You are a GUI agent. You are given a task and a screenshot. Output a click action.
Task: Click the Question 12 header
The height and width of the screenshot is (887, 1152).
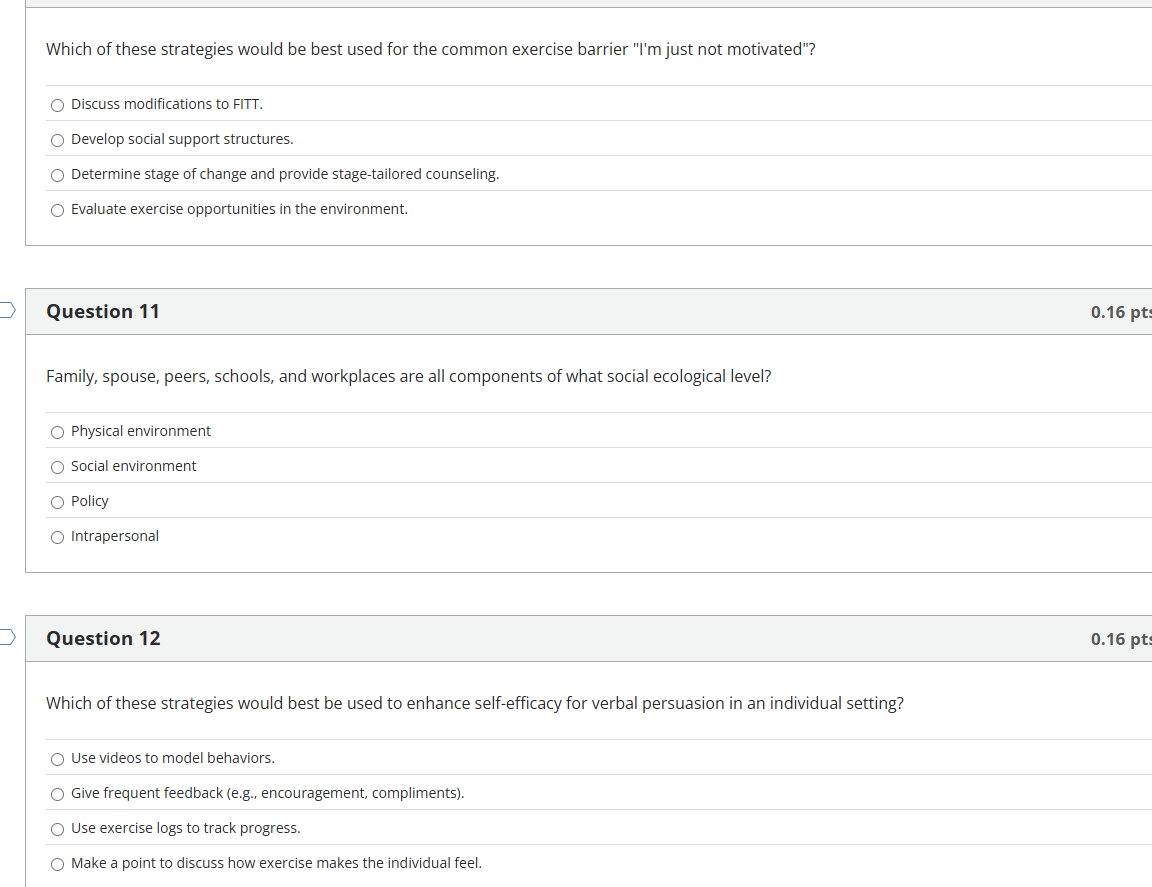click(x=103, y=638)
